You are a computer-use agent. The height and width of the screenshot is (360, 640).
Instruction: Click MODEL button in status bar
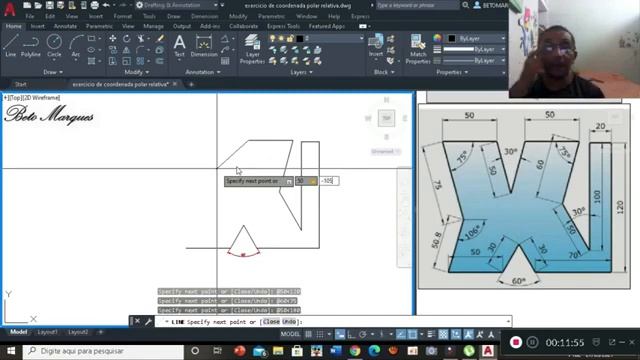coord(290,334)
